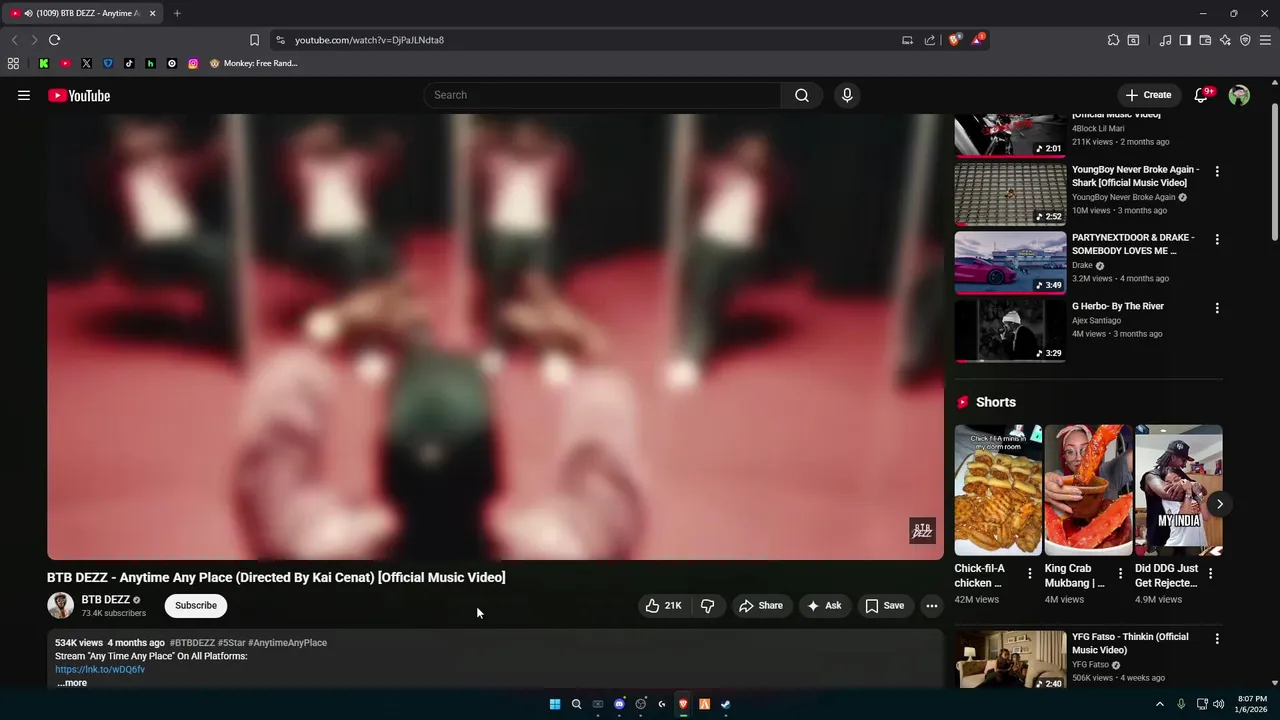The height and width of the screenshot is (720, 1280).
Task: Open Brave Shields lion icon
Action: pos(954,40)
